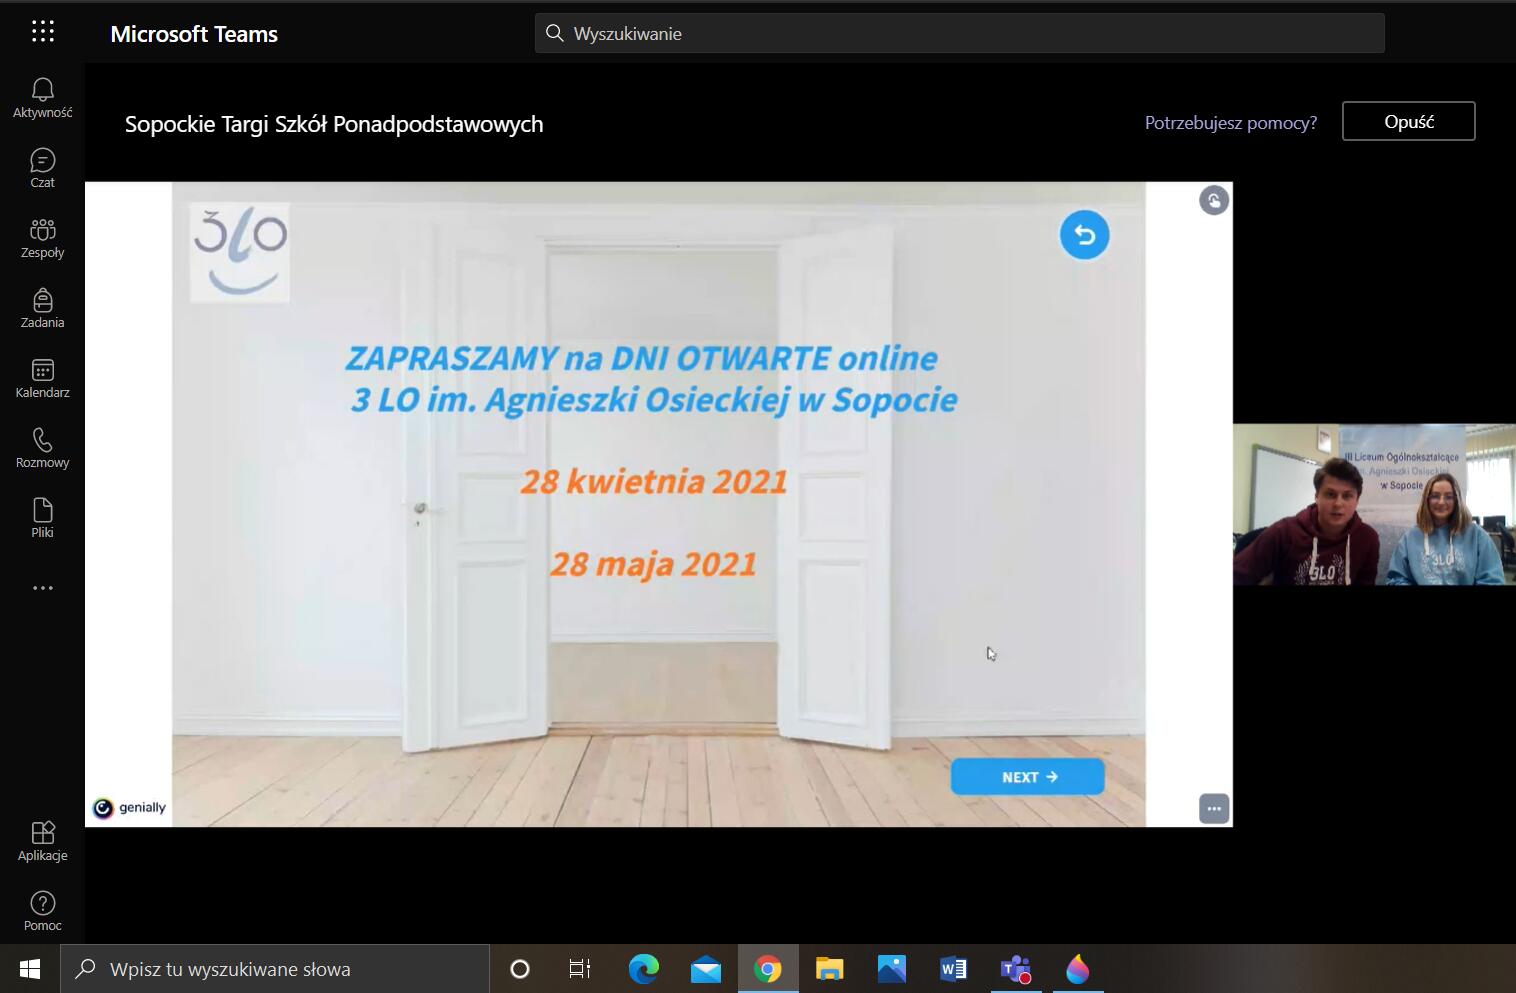Leave meeting with Opuść button
Image resolution: width=1516 pixels, height=993 pixels.
click(1408, 121)
